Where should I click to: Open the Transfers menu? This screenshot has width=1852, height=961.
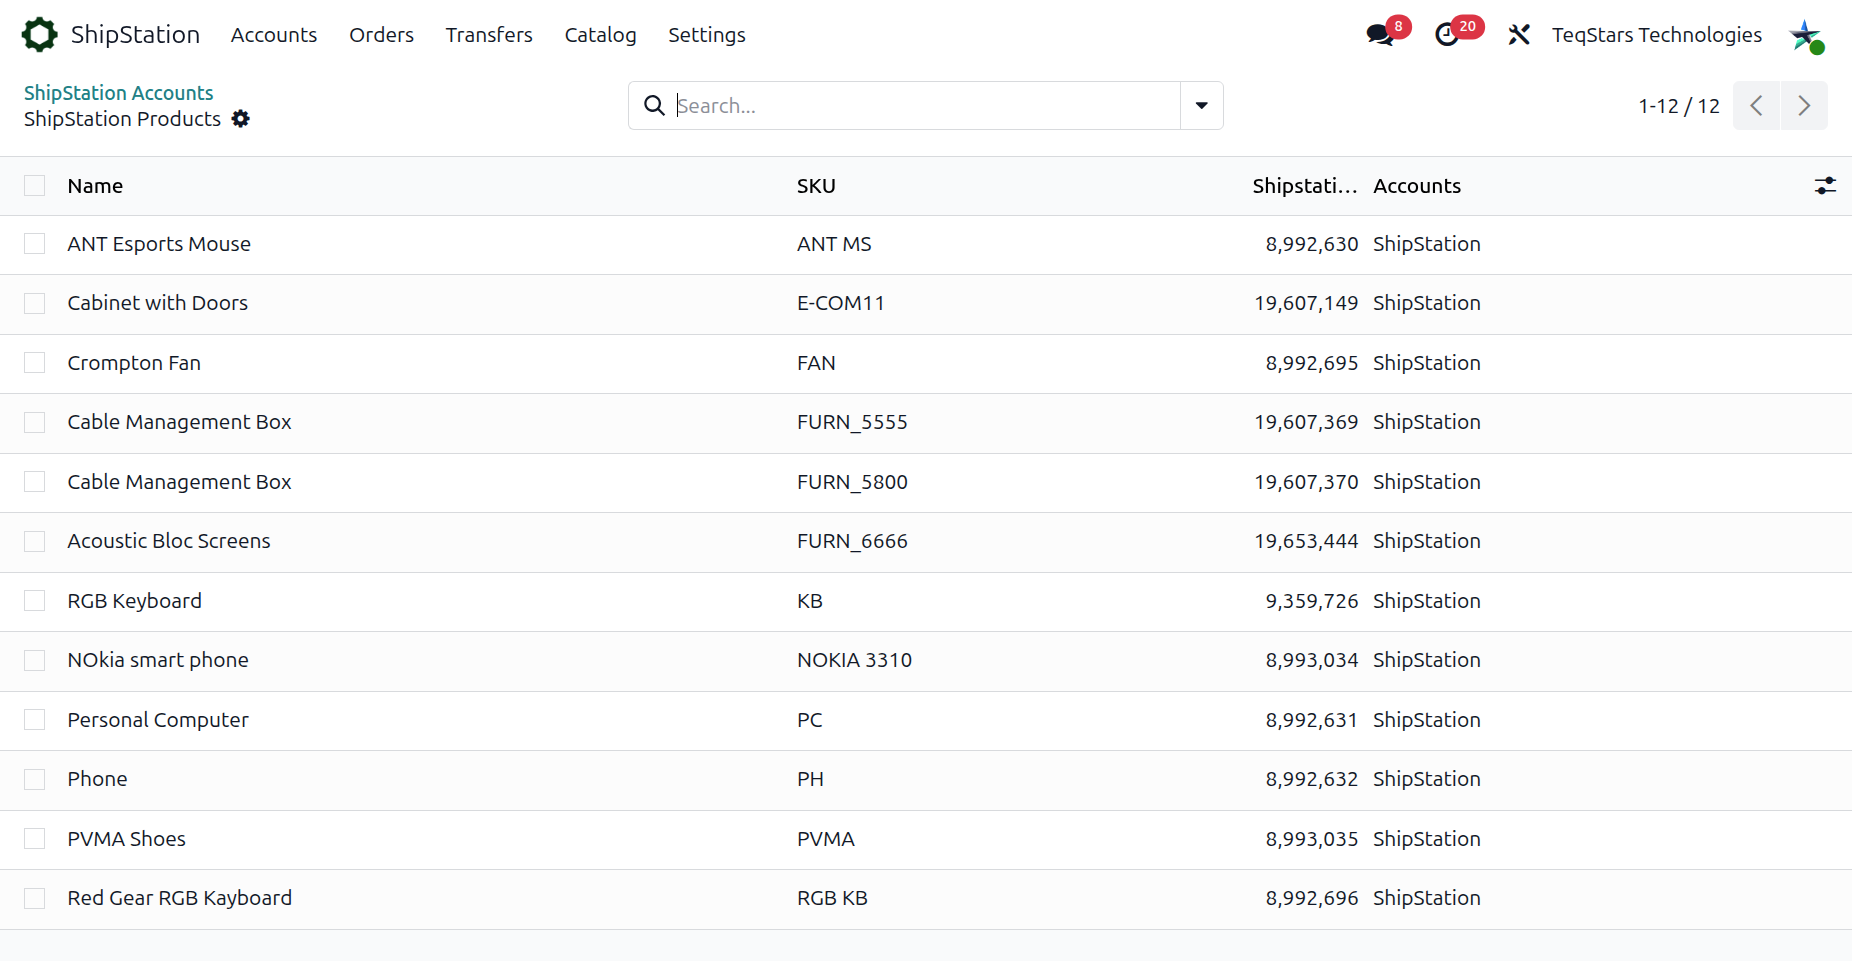pyautogui.click(x=489, y=35)
